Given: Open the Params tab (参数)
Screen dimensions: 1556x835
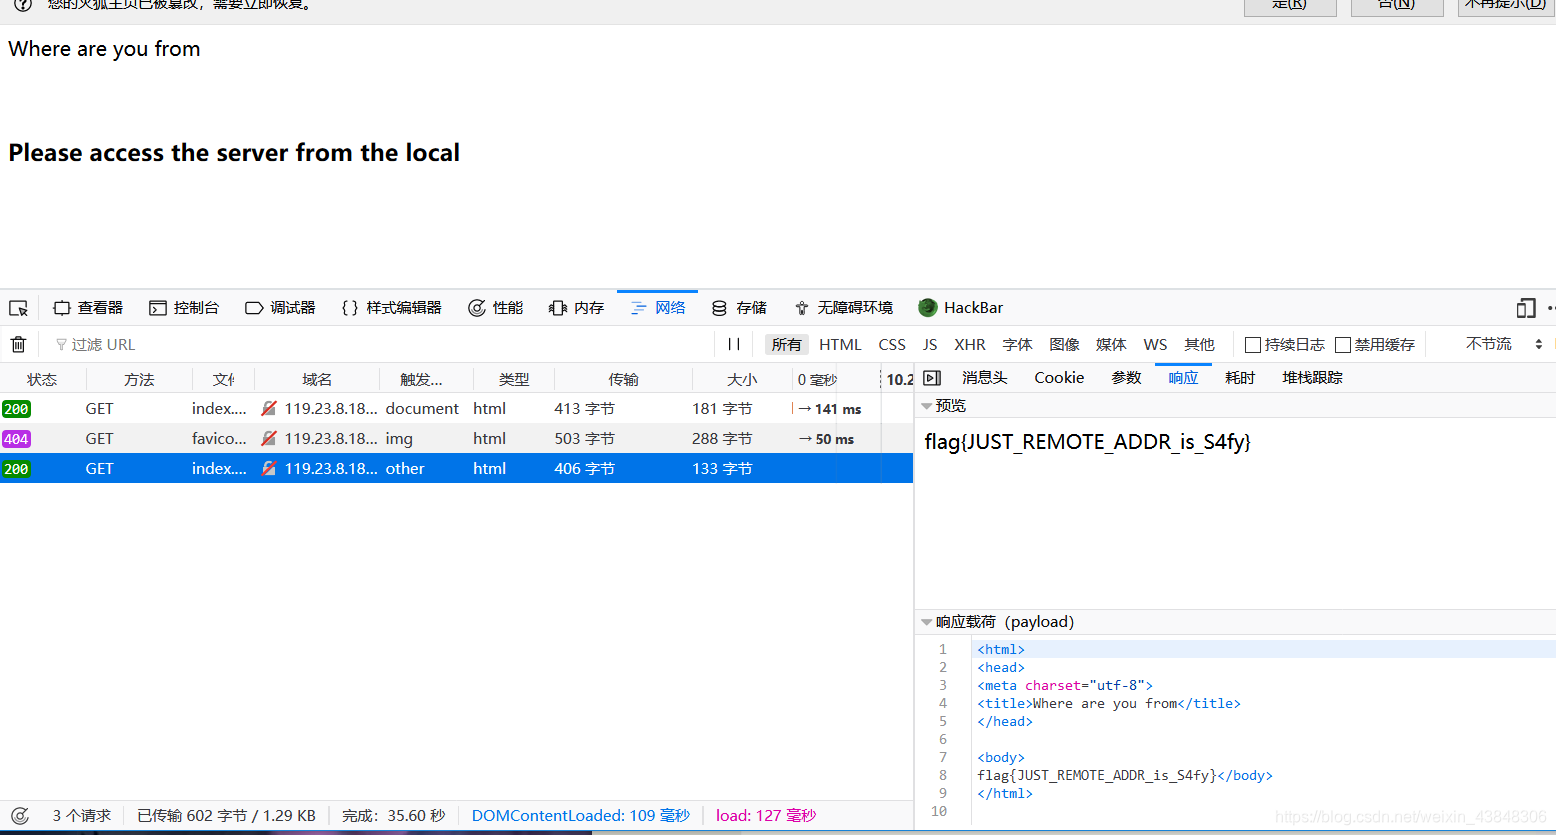Looking at the screenshot, I should click(1126, 378).
